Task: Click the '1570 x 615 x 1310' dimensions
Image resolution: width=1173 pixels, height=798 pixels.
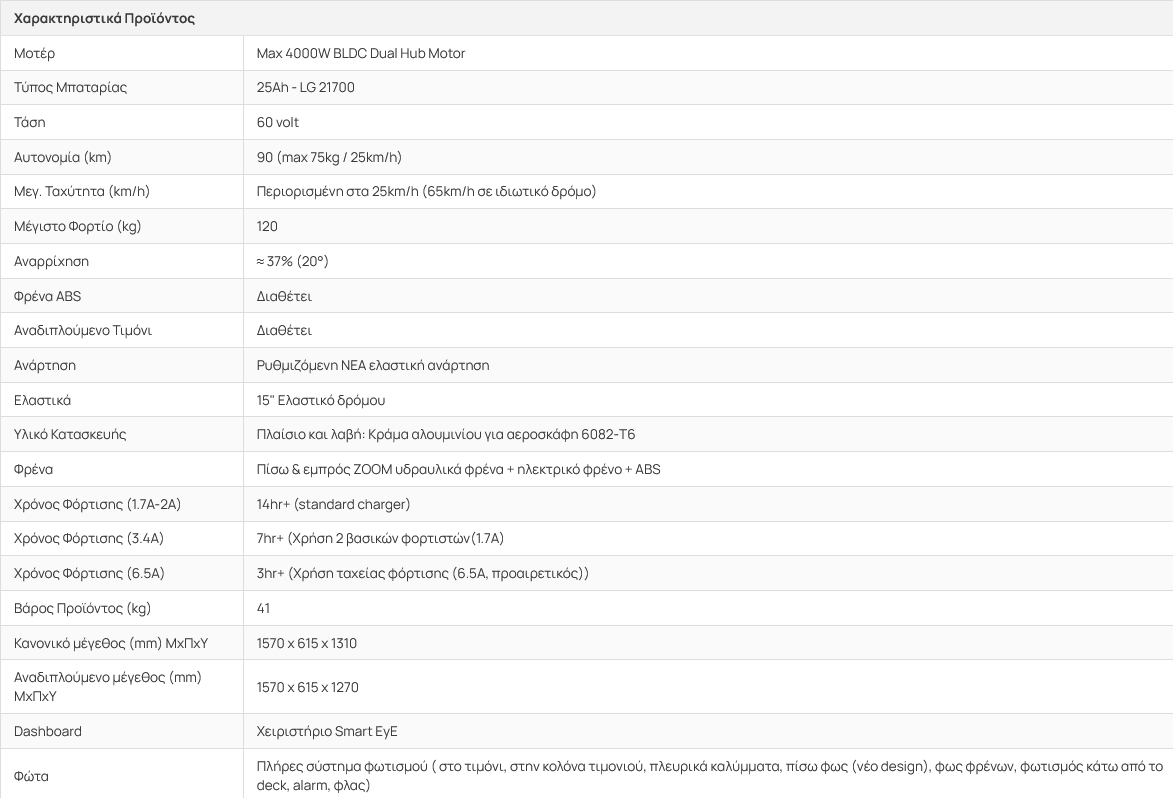Action: (307, 643)
